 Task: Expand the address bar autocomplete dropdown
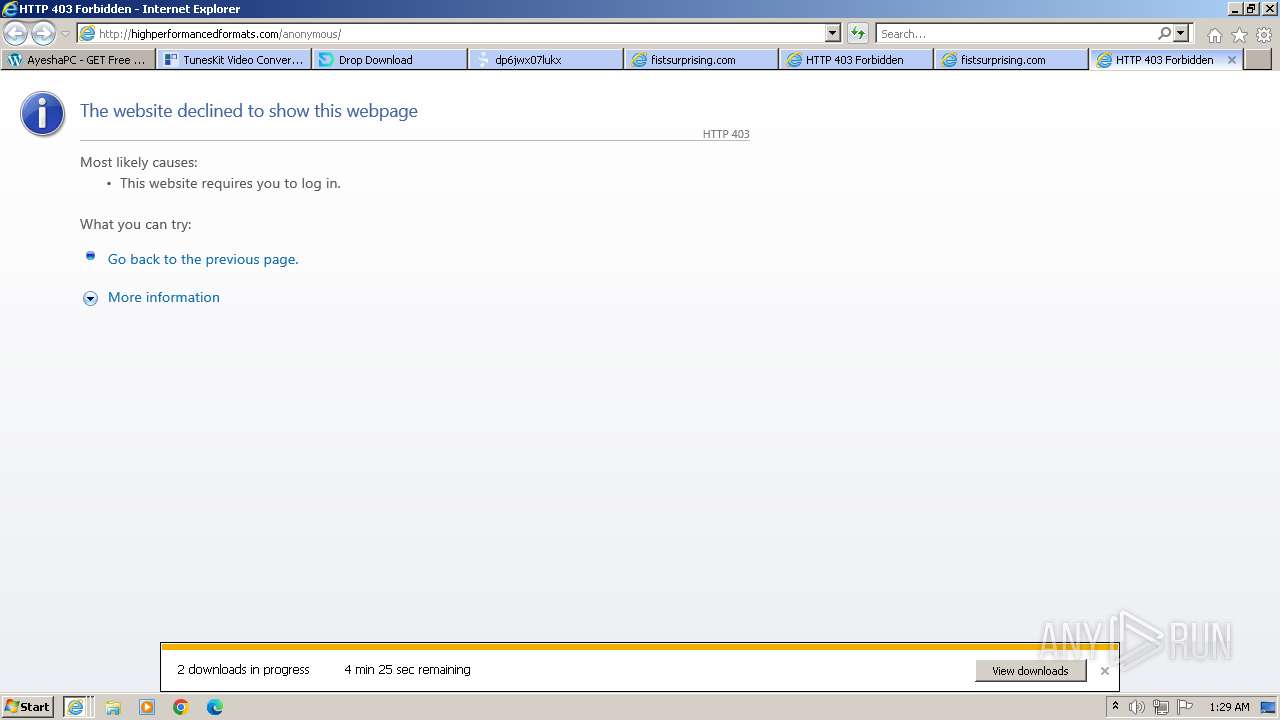(833, 33)
